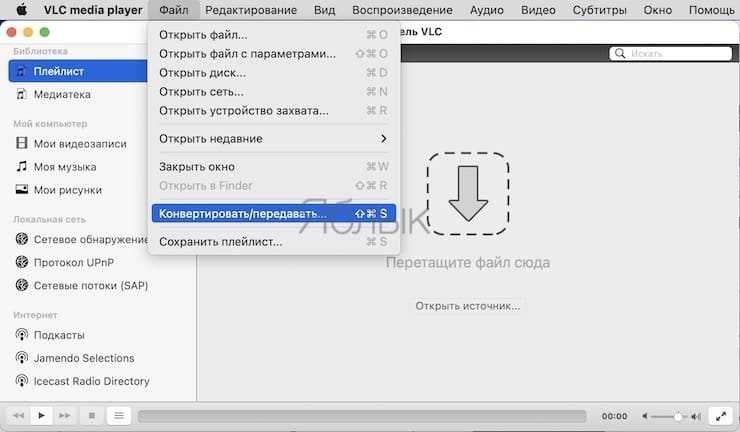
Task: Stop playback
Action: 92,416
